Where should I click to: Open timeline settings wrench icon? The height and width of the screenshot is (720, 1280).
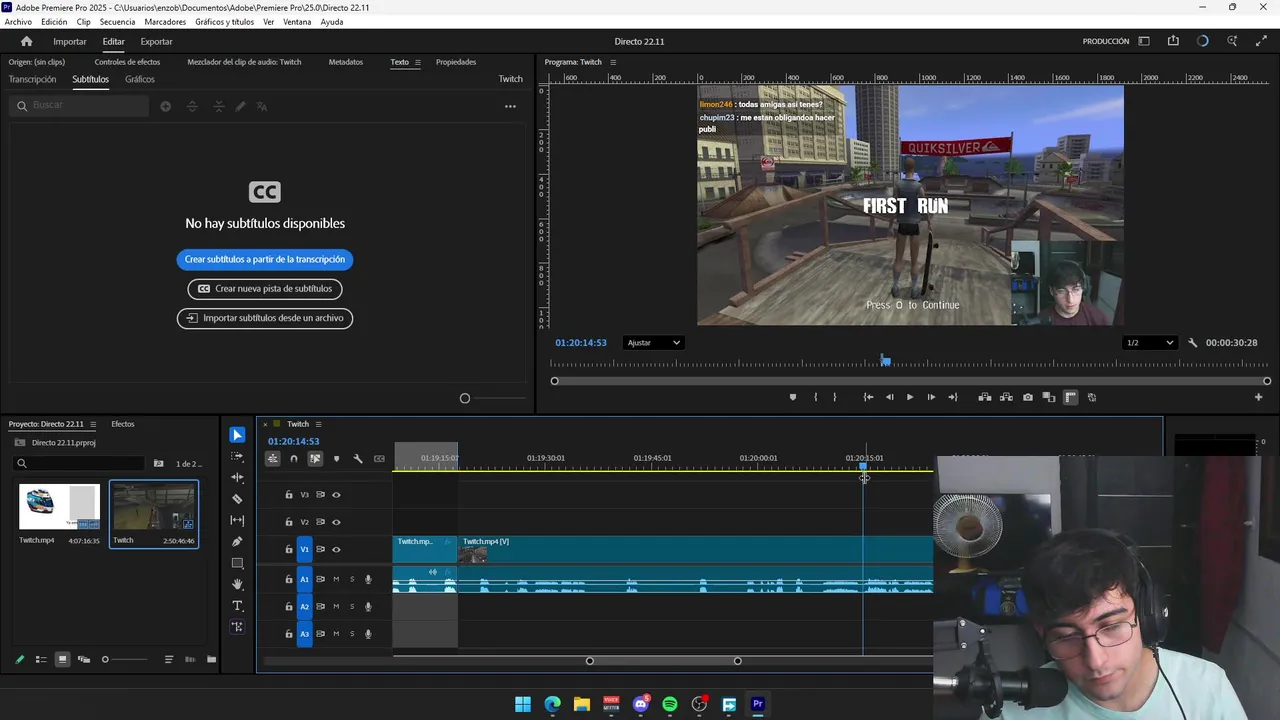point(358,459)
